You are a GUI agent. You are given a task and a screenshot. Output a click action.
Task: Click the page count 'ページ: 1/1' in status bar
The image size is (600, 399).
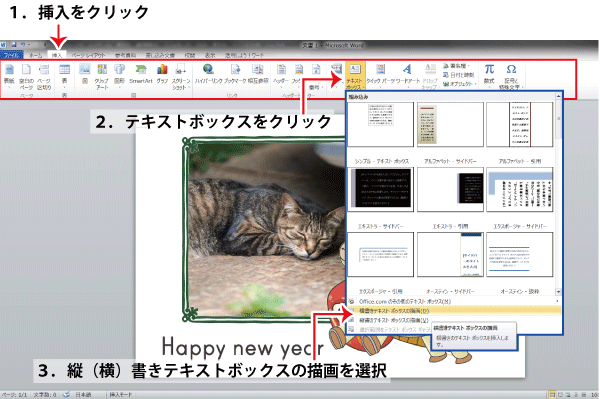[14, 394]
